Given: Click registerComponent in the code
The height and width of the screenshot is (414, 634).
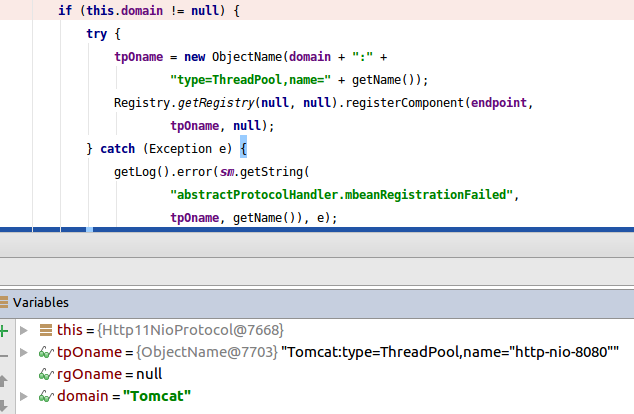Looking at the screenshot, I should pyautogui.click(x=404, y=103).
